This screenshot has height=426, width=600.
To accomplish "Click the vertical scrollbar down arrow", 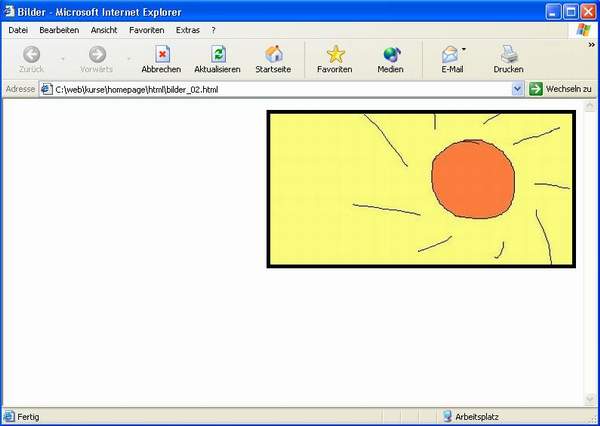I will pyautogui.click(x=590, y=399).
